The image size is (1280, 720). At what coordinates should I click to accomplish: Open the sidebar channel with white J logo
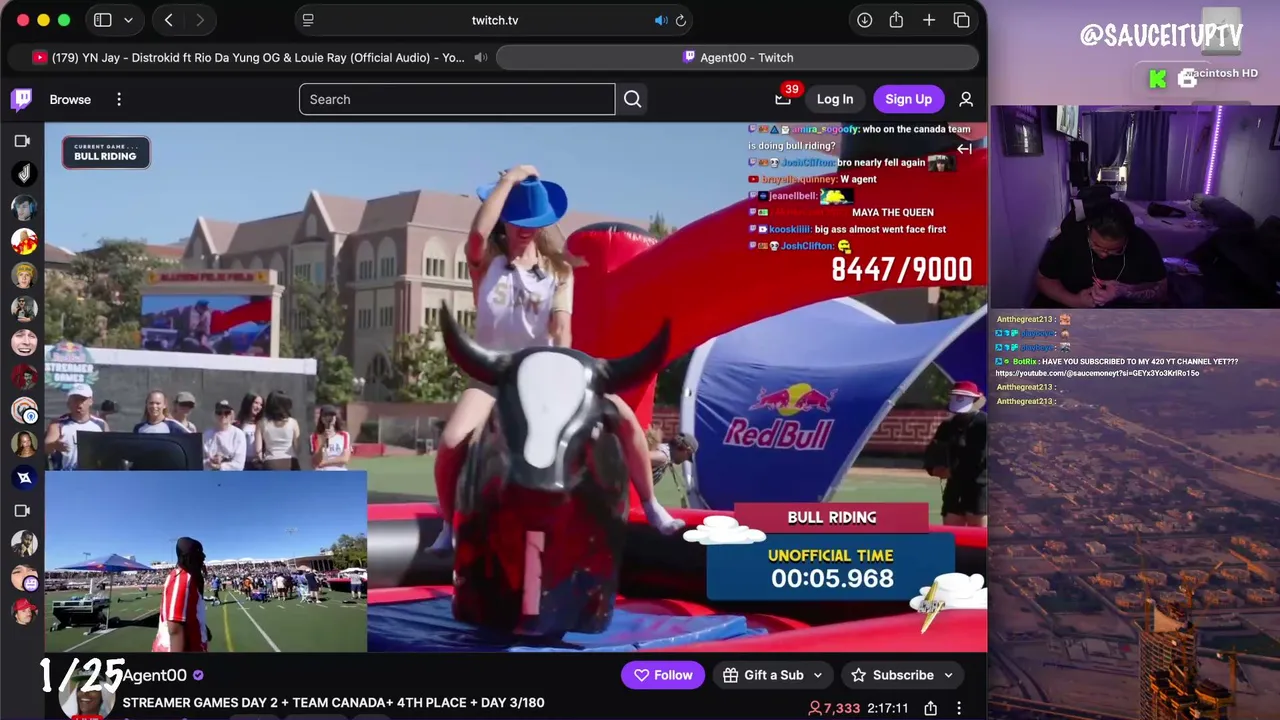pyautogui.click(x=24, y=174)
